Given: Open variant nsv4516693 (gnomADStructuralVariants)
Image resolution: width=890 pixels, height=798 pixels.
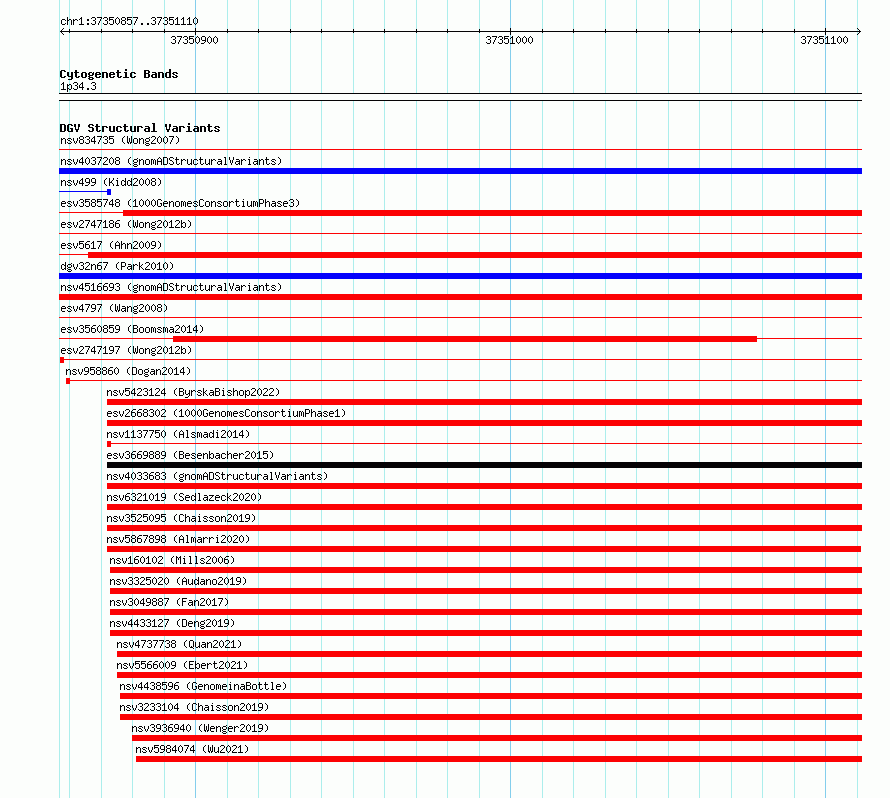Looking at the screenshot, I should tap(171, 287).
